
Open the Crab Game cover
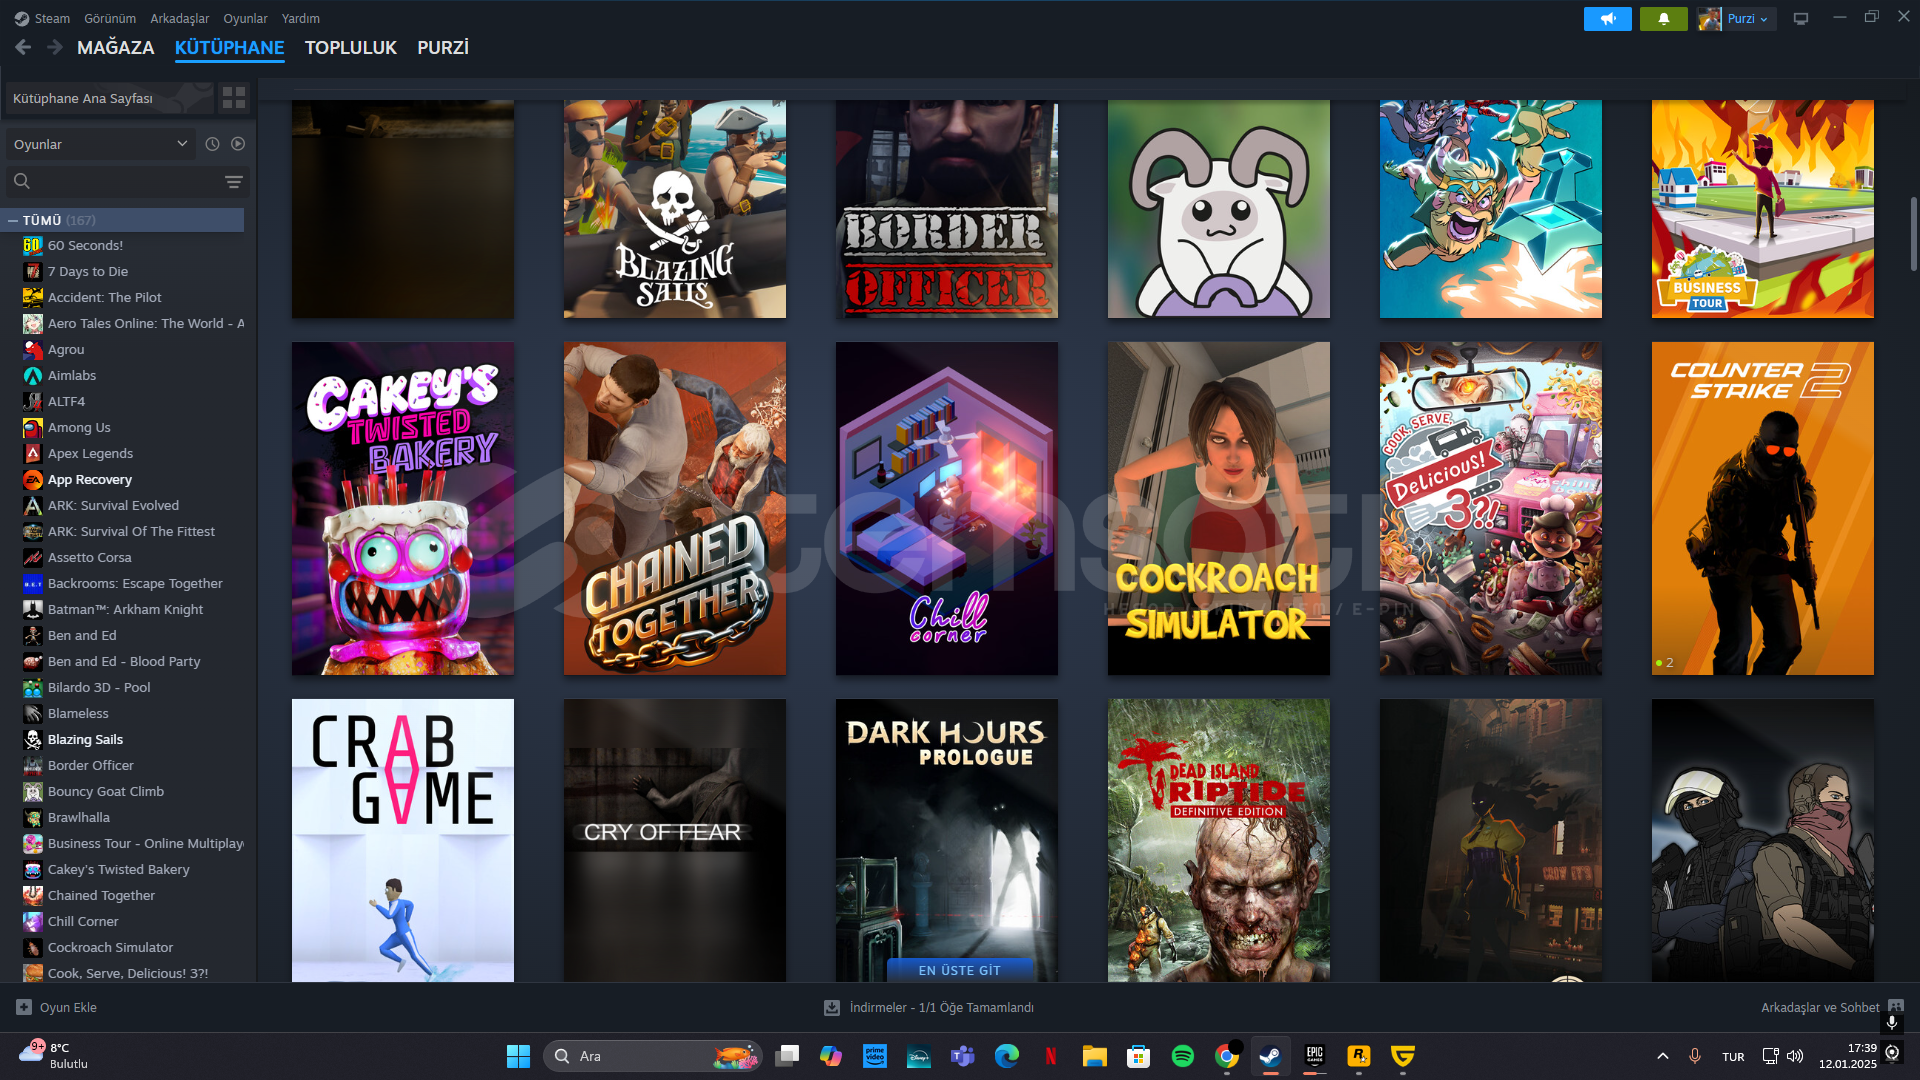[402, 840]
